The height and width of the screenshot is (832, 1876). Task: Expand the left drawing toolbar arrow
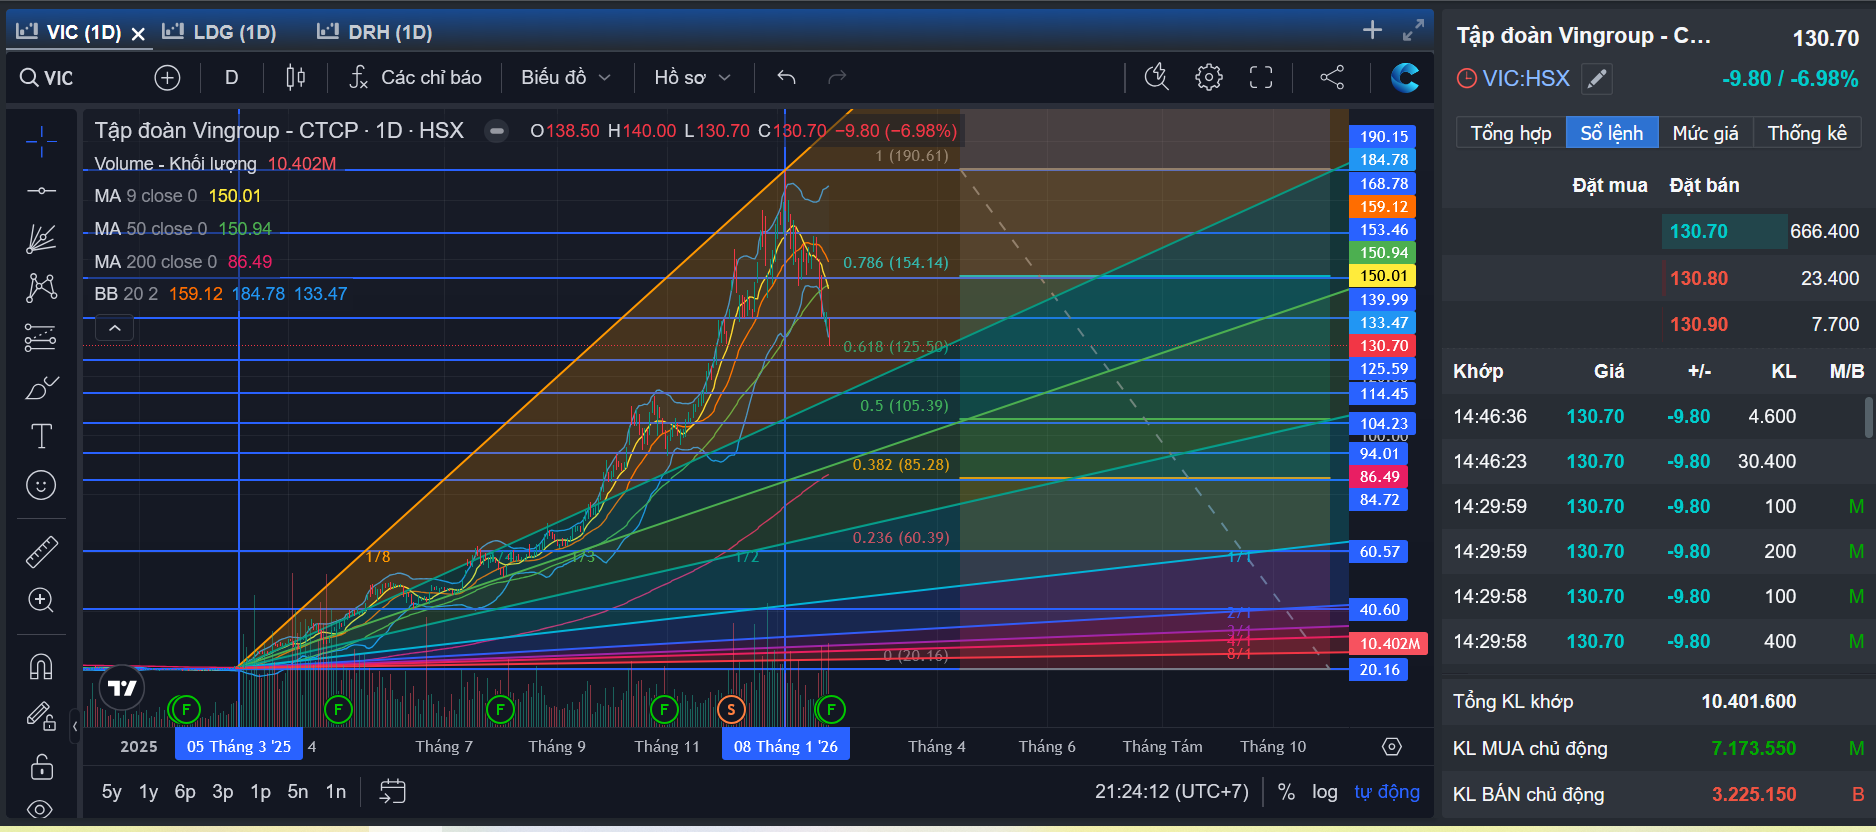pos(75,725)
